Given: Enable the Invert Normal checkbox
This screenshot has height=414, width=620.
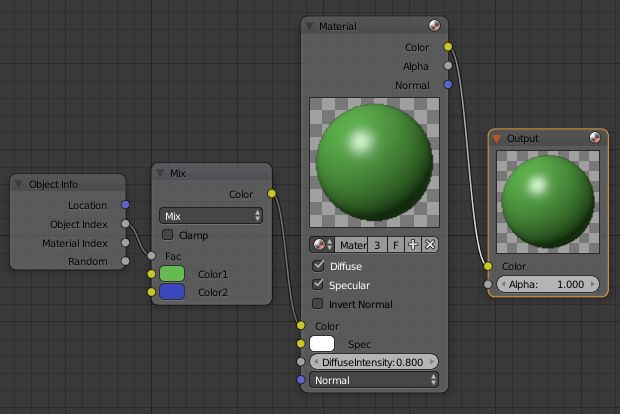Looking at the screenshot, I should click(x=318, y=303).
